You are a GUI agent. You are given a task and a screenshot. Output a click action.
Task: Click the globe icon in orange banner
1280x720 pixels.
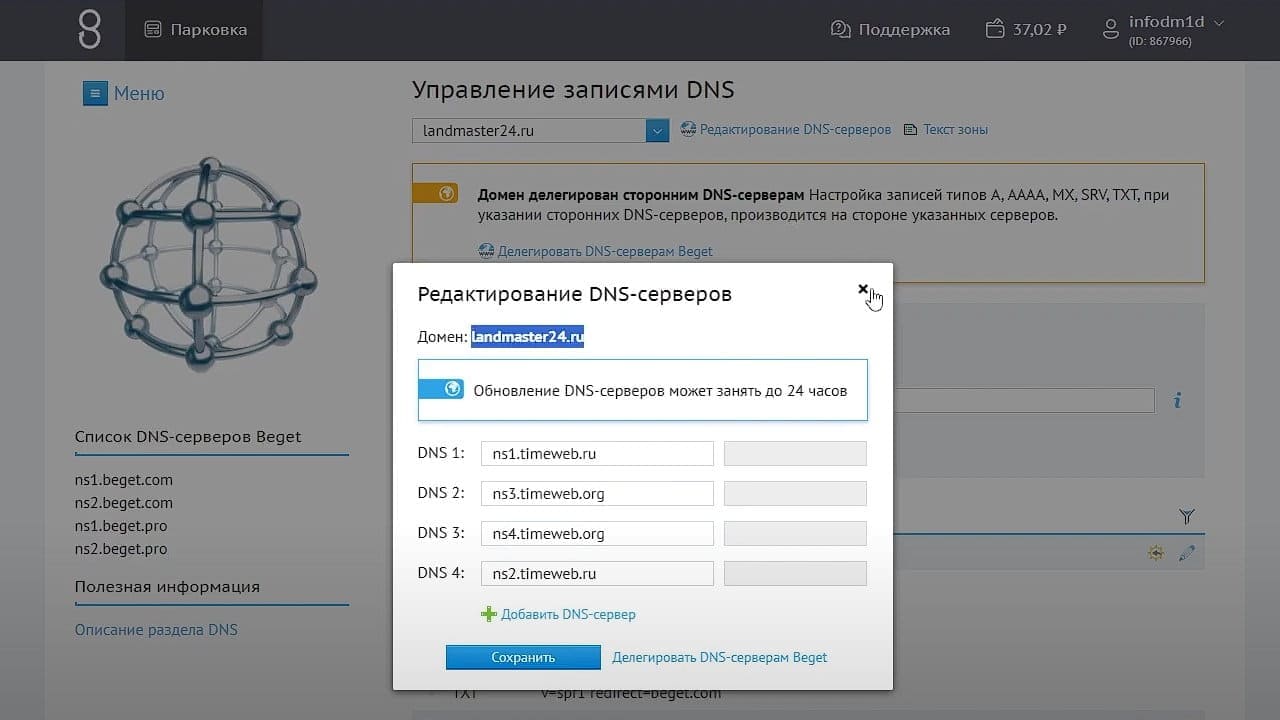click(447, 193)
